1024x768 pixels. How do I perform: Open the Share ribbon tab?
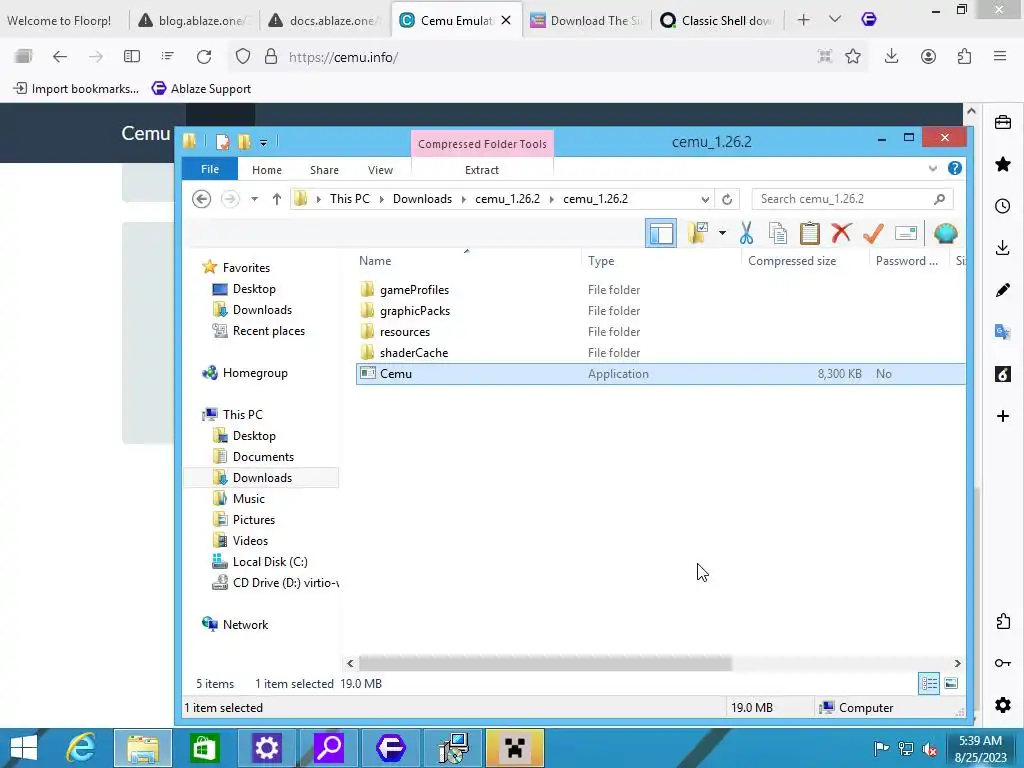tap(324, 170)
